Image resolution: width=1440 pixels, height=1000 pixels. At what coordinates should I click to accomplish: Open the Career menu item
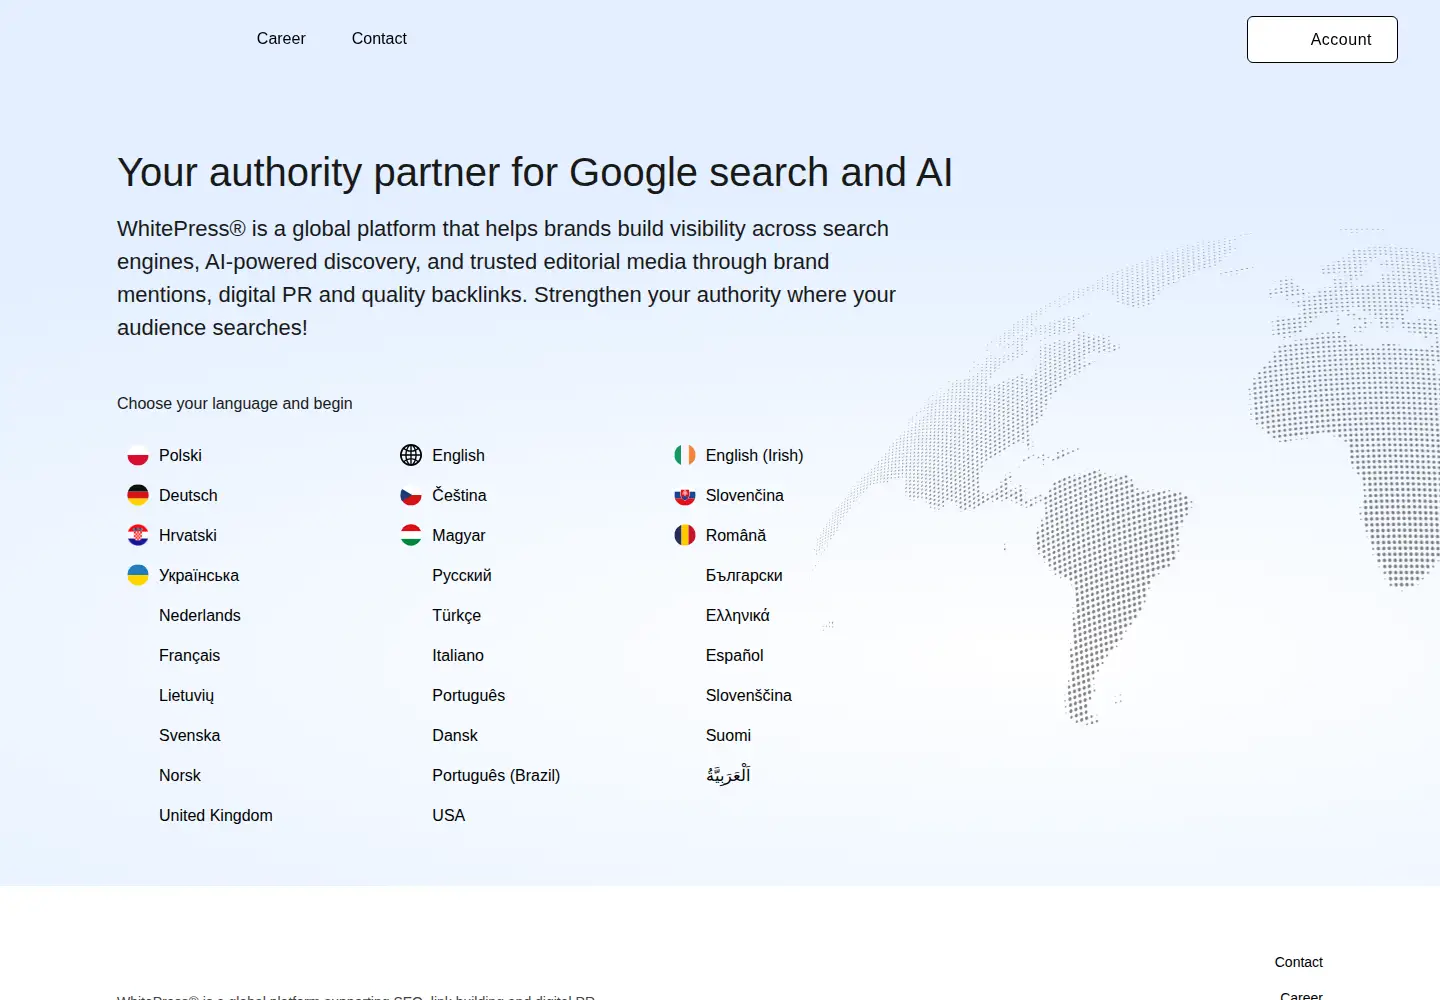coord(281,38)
